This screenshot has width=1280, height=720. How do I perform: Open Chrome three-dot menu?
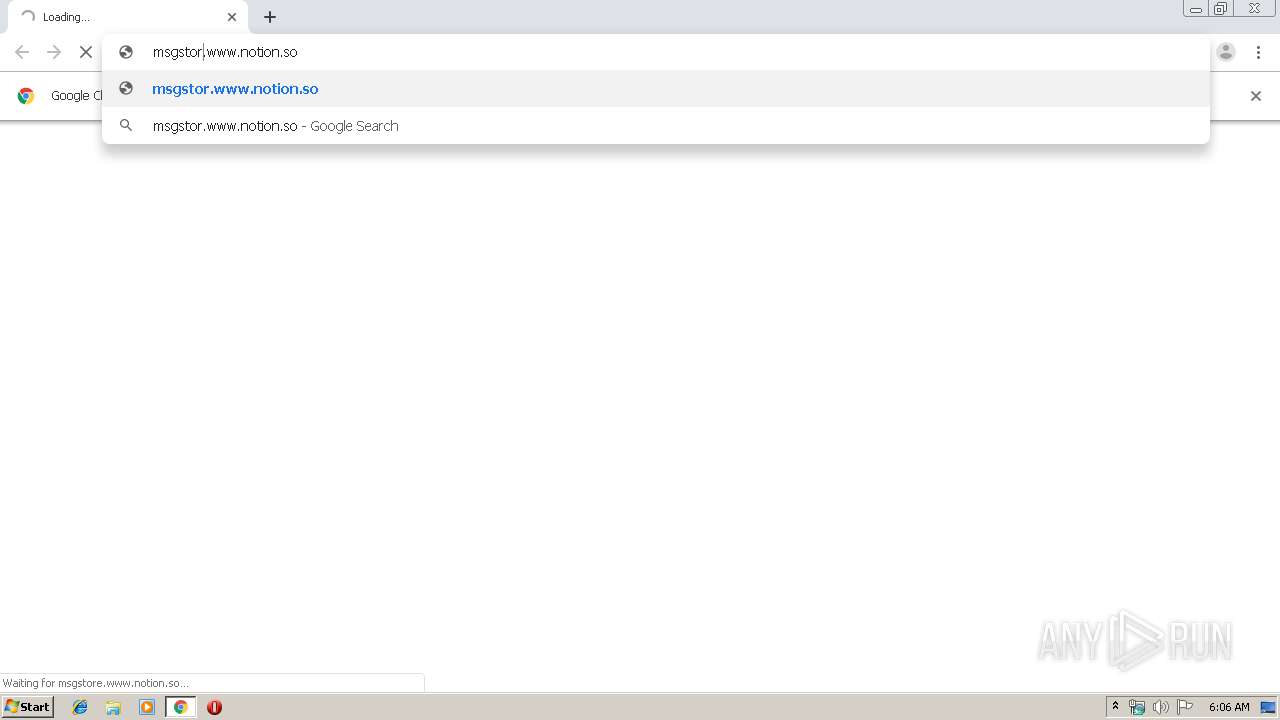pyautogui.click(x=1258, y=52)
